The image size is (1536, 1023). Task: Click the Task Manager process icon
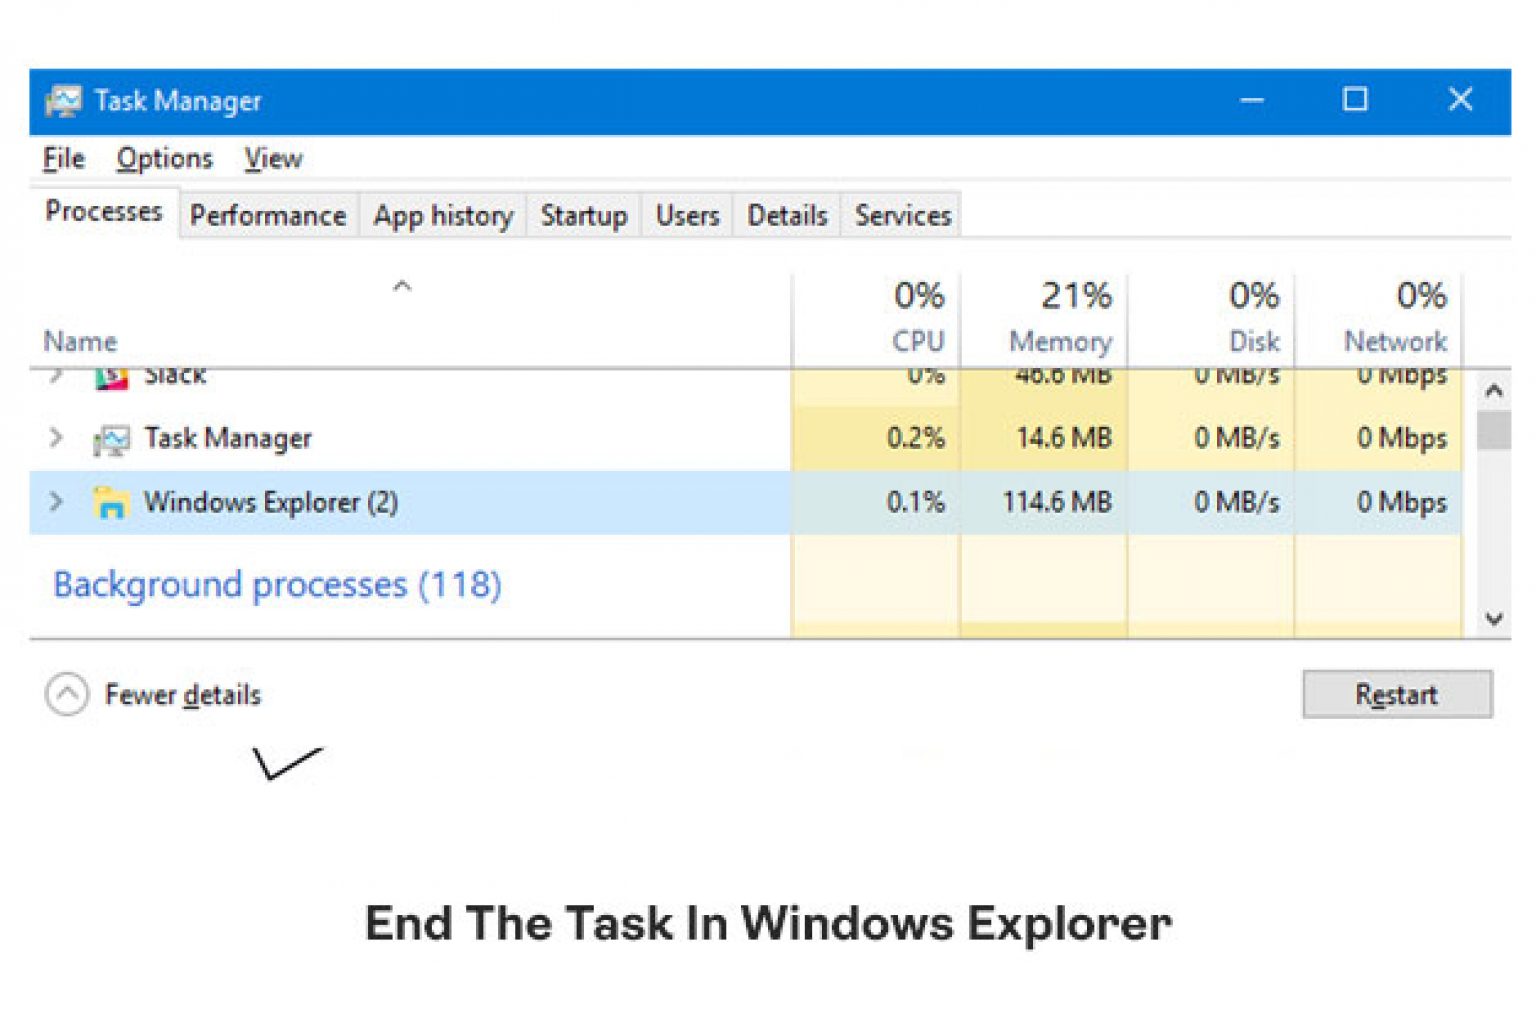pyautogui.click(x=112, y=437)
